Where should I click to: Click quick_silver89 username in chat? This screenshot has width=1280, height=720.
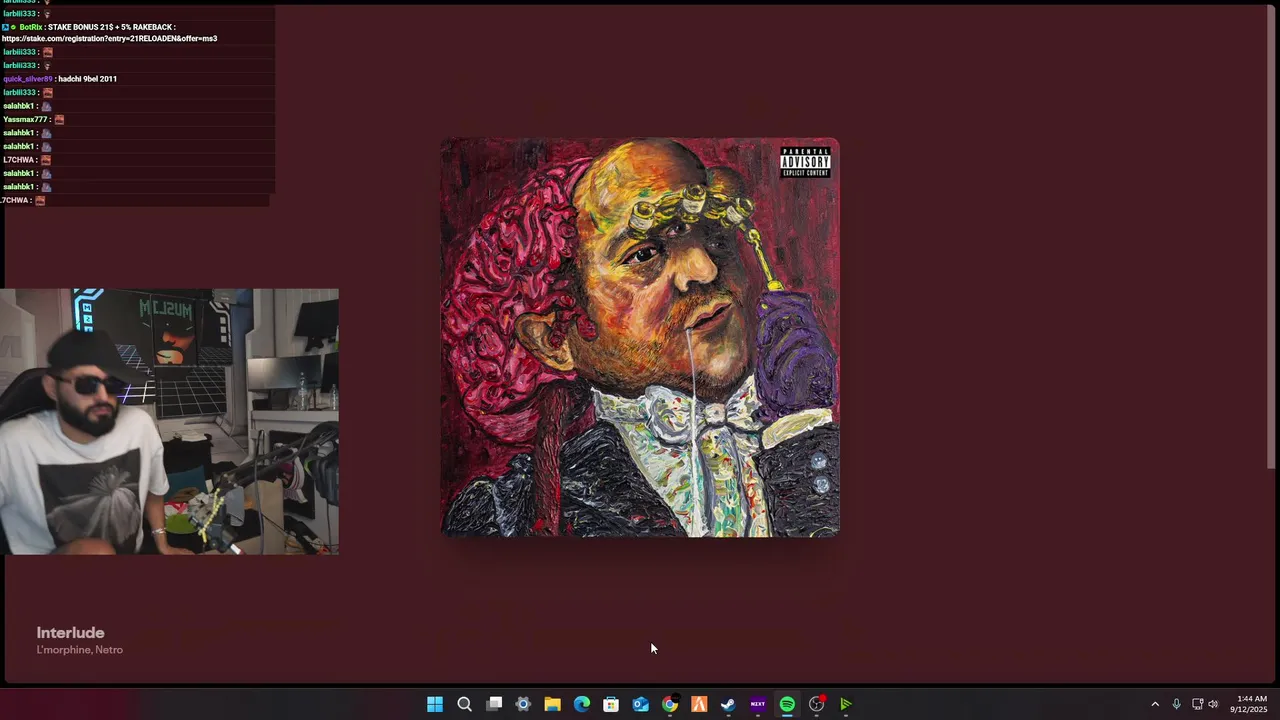[x=28, y=79]
